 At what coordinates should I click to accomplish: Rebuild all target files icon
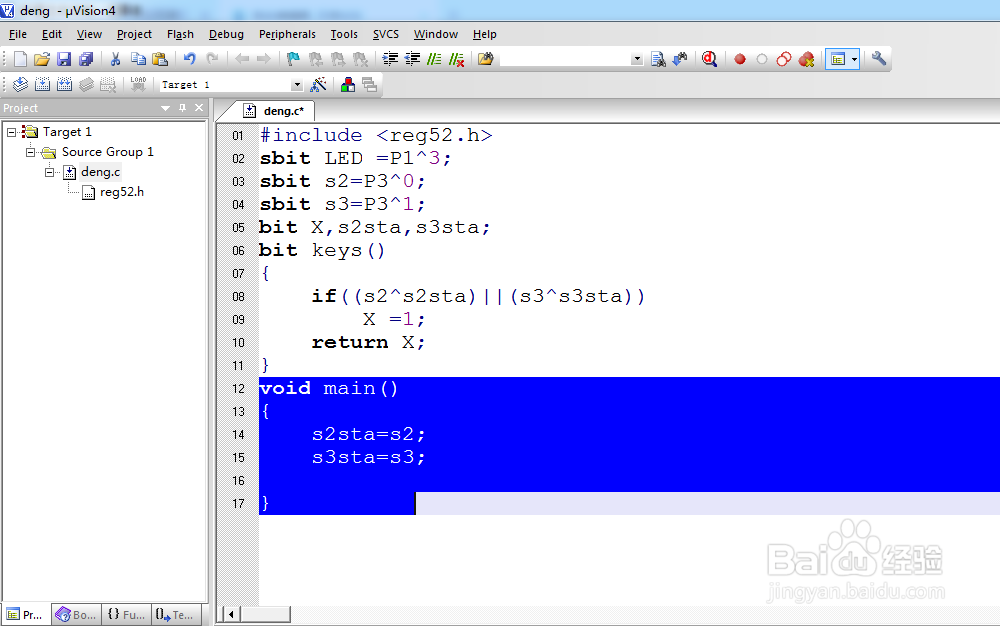point(64,84)
